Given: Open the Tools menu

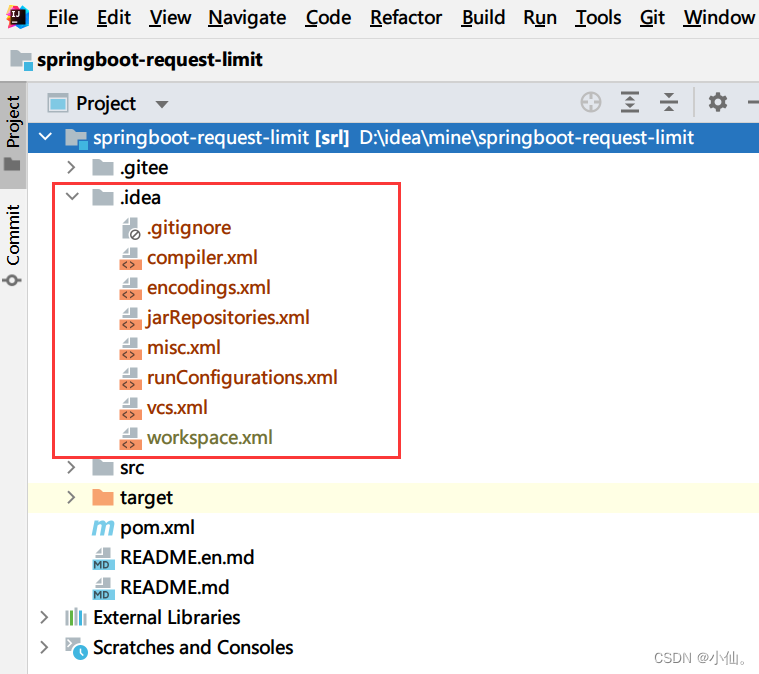Looking at the screenshot, I should point(598,18).
